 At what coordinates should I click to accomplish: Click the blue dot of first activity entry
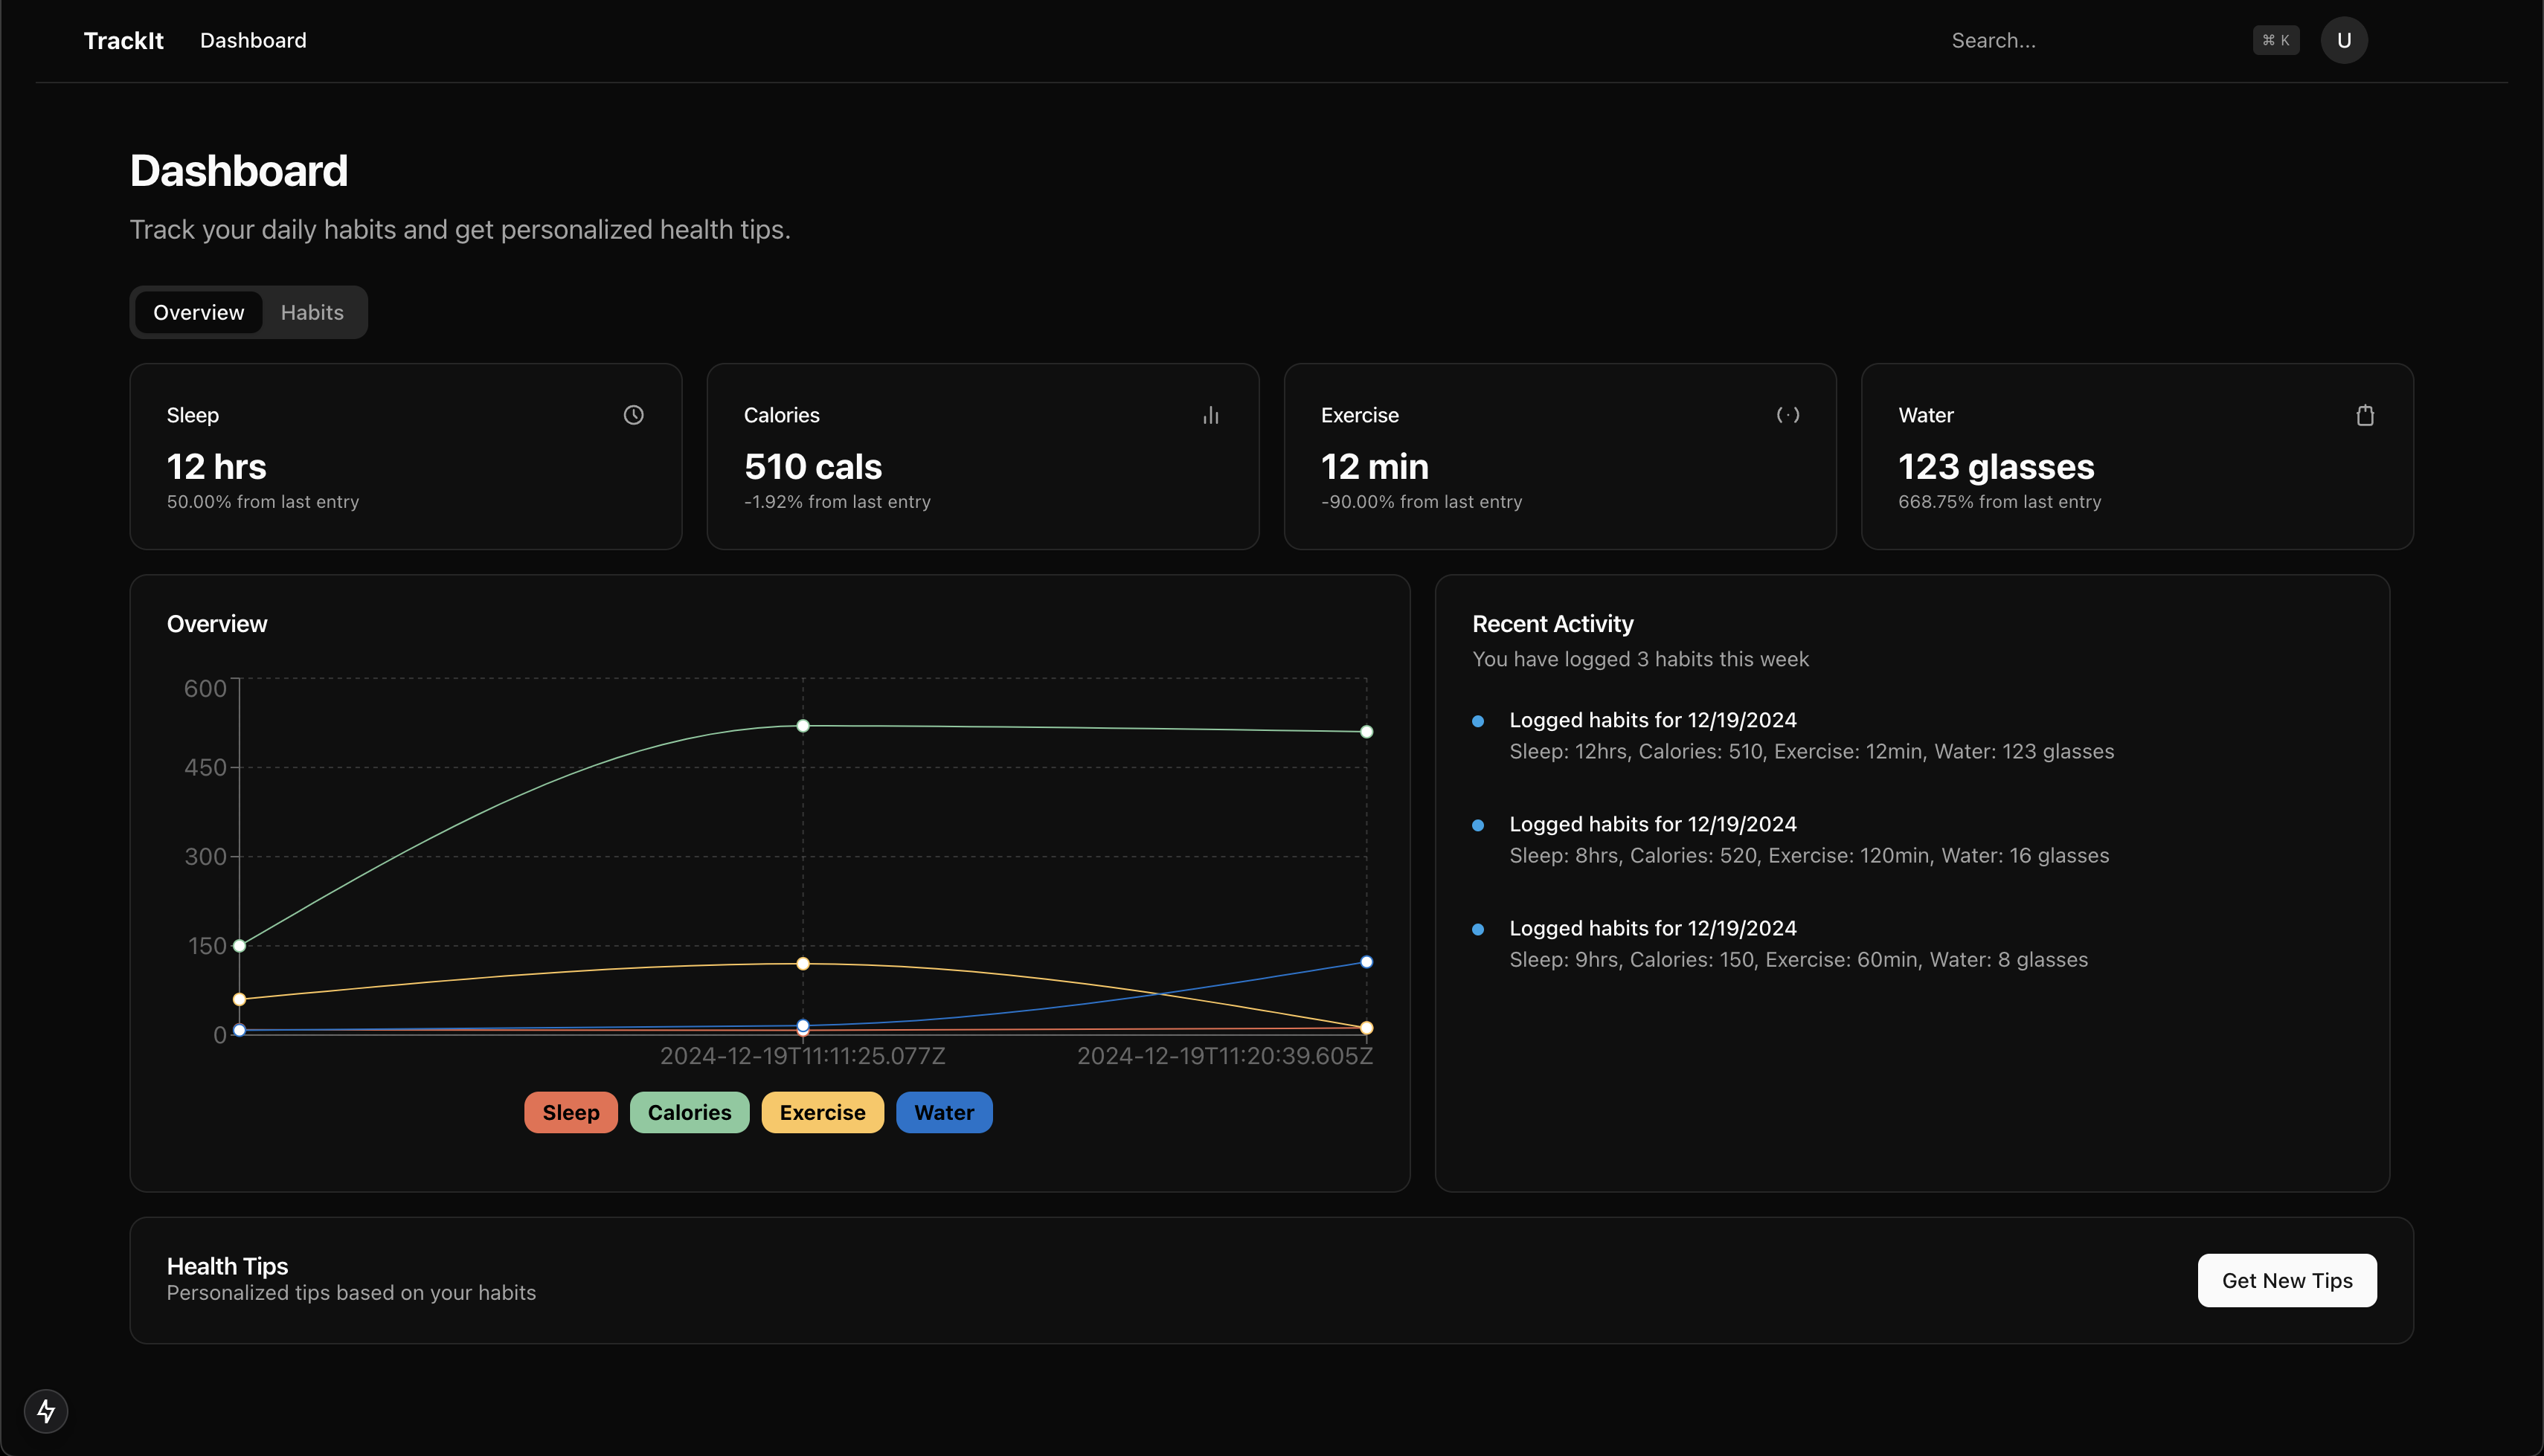(x=1477, y=721)
